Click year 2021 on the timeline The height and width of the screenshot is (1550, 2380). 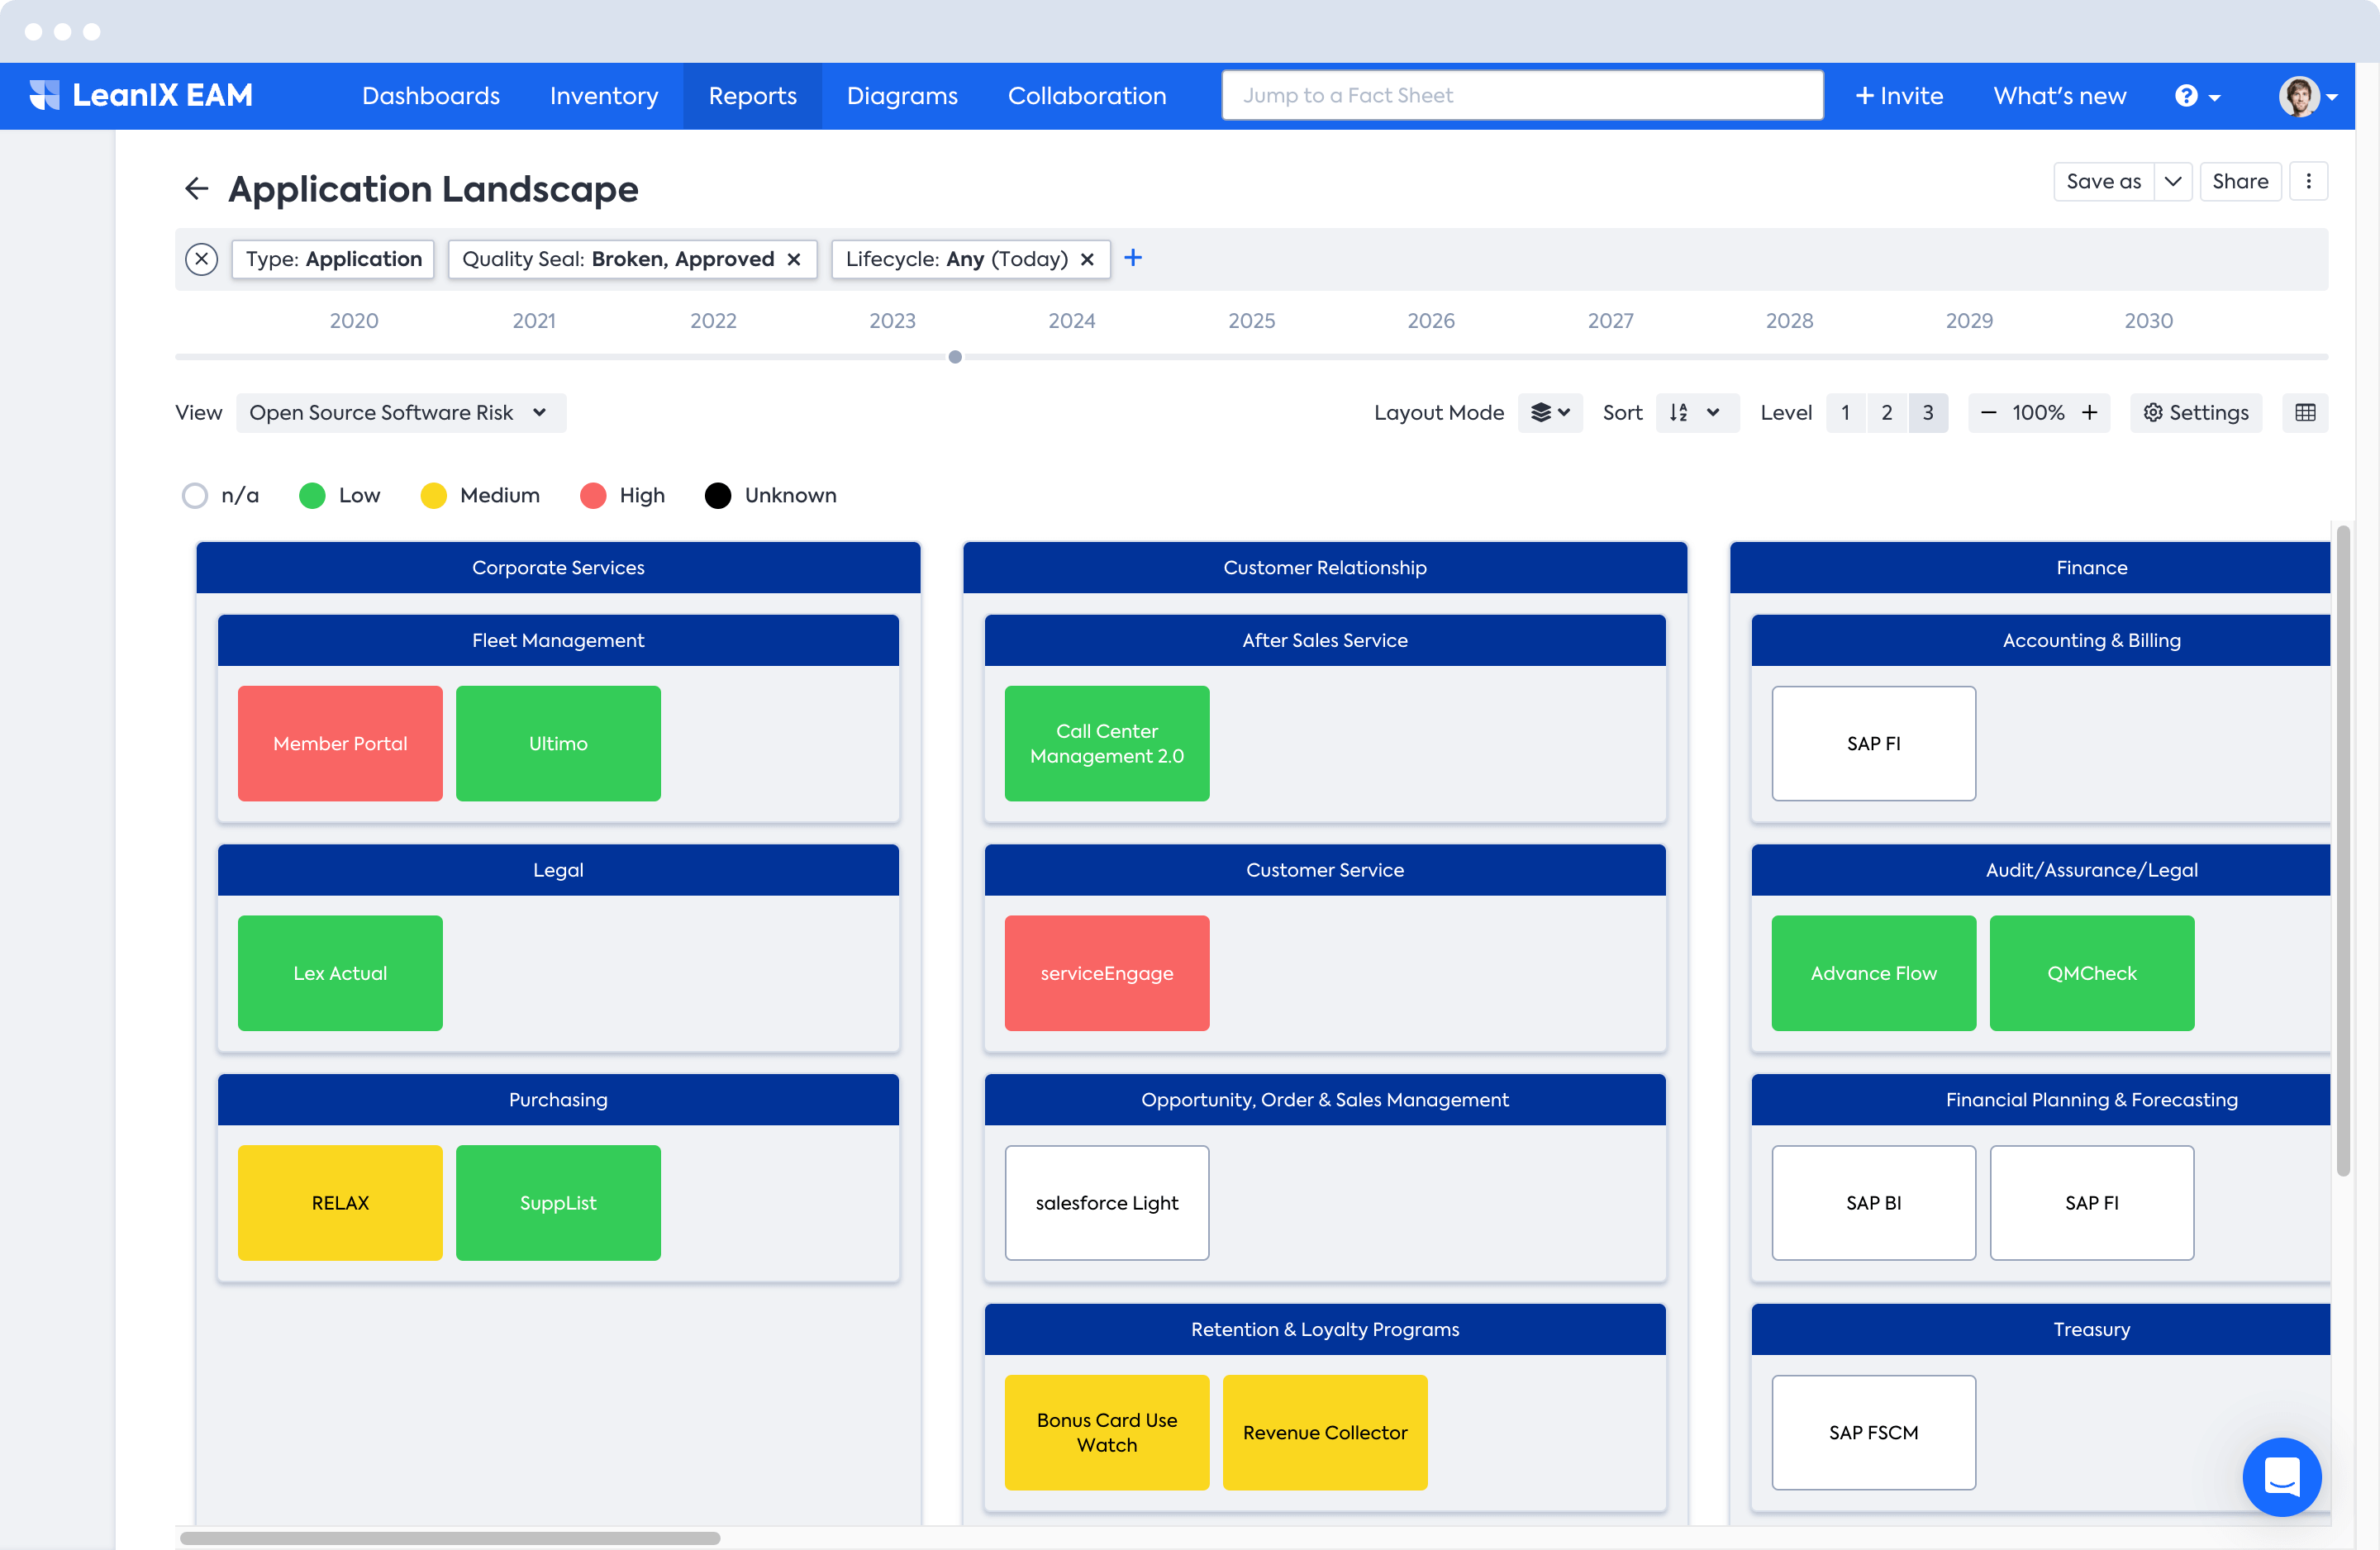click(x=534, y=320)
